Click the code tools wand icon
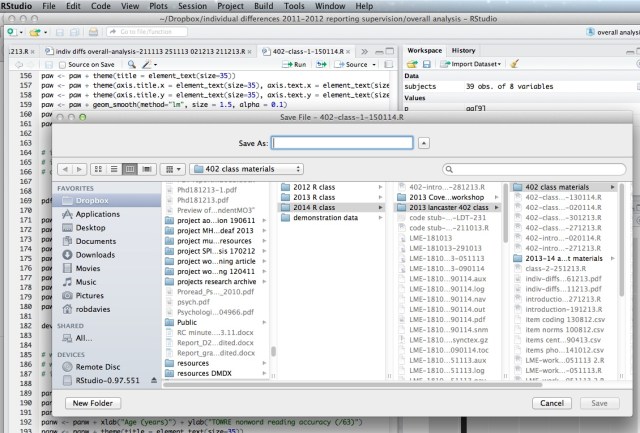The image size is (640, 433). coord(147,64)
